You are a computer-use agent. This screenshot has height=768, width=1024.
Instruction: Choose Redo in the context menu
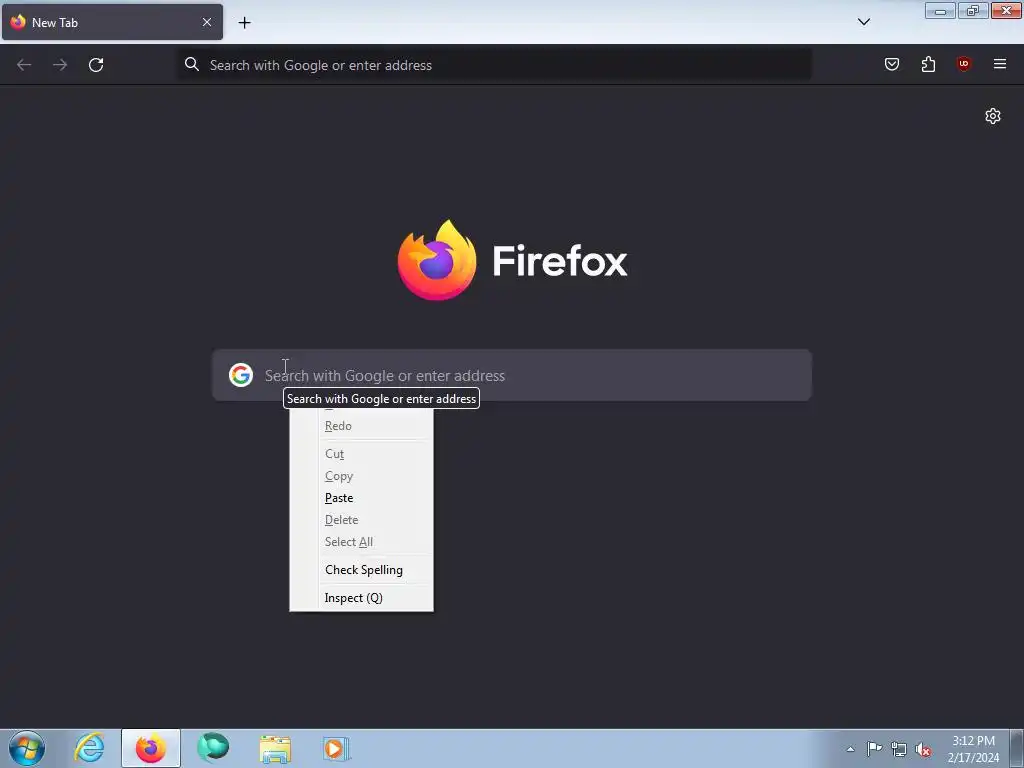[x=361, y=426]
